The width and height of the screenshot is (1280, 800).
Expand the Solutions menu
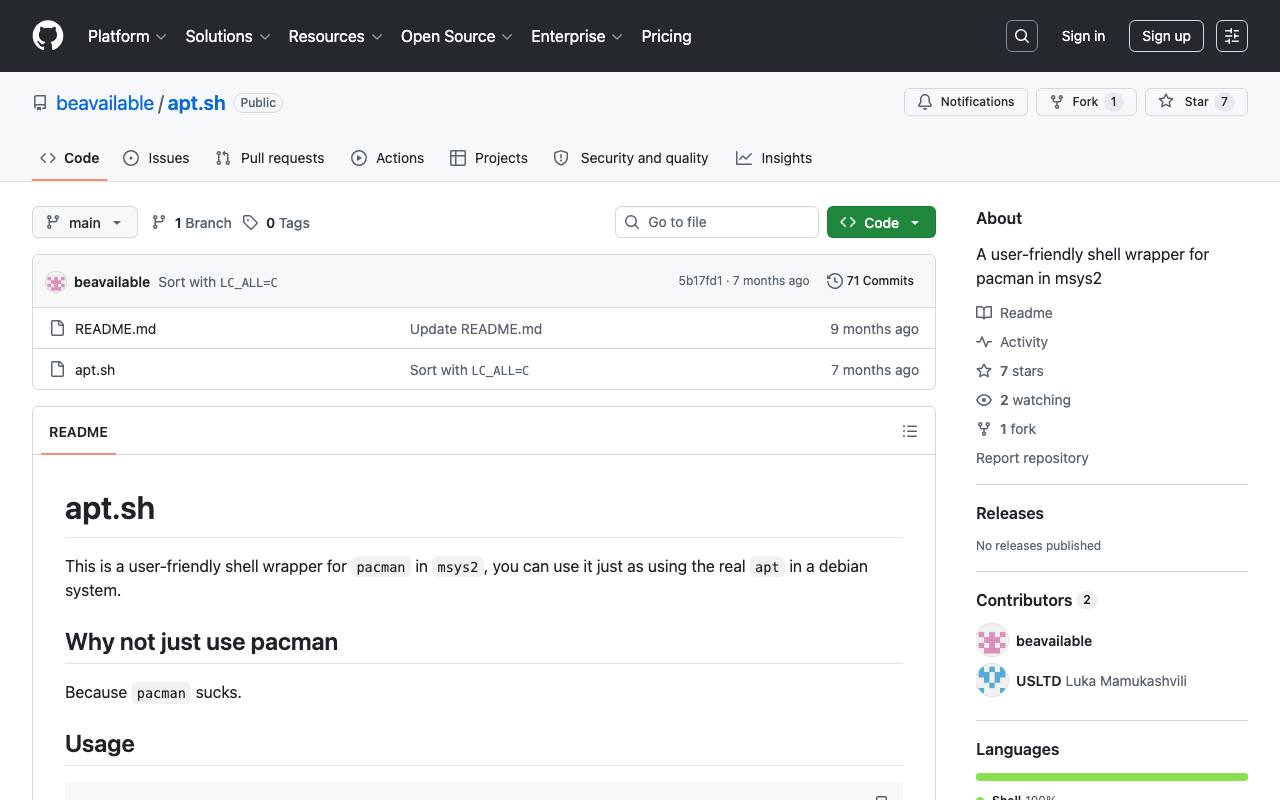tap(228, 36)
